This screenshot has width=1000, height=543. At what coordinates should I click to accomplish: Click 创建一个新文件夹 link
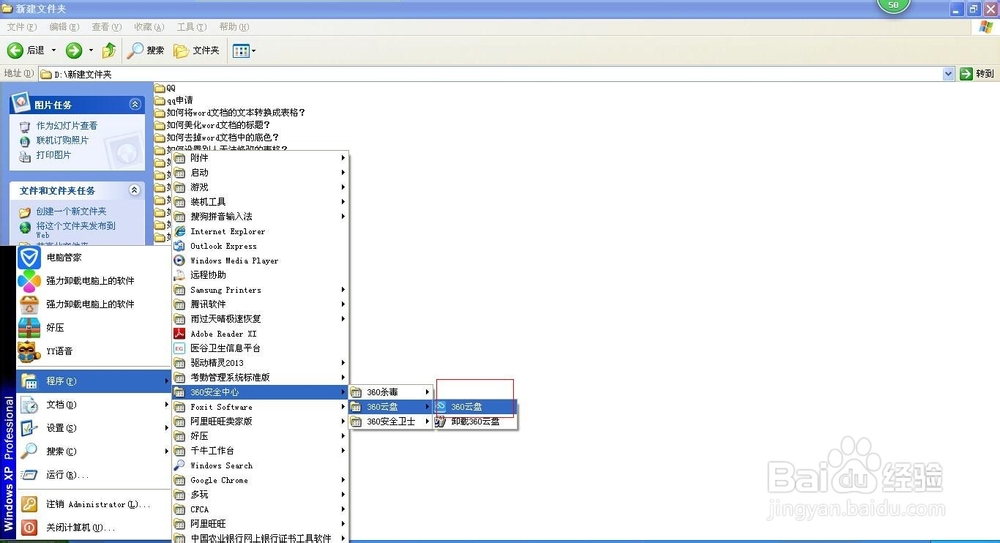(71, 211)
